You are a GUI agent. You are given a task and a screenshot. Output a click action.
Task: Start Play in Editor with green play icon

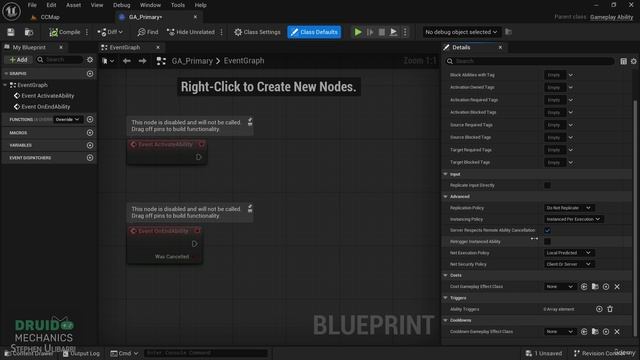[358, 32]
